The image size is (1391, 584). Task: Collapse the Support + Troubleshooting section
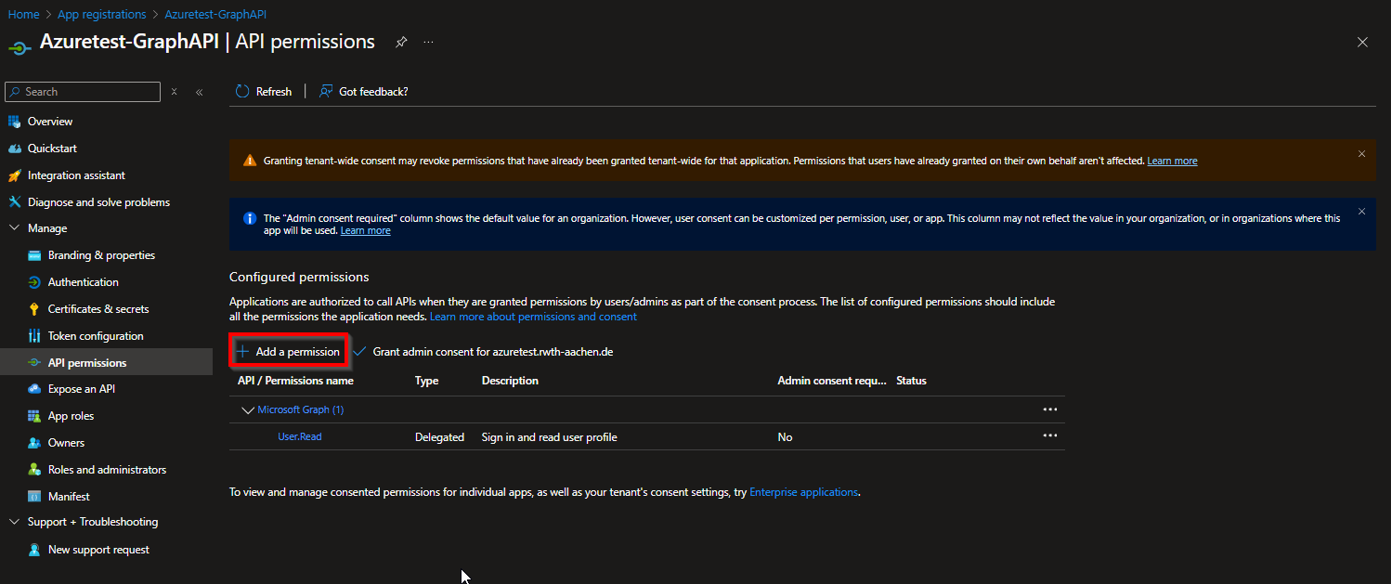(14, 522)
